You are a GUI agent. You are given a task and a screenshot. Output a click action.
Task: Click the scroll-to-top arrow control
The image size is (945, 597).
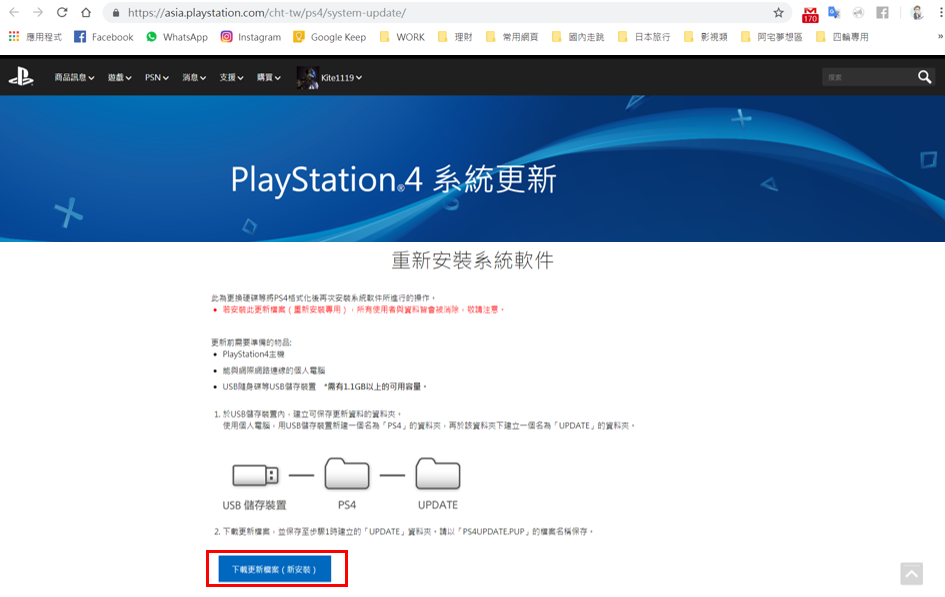(x=911, y=574)
